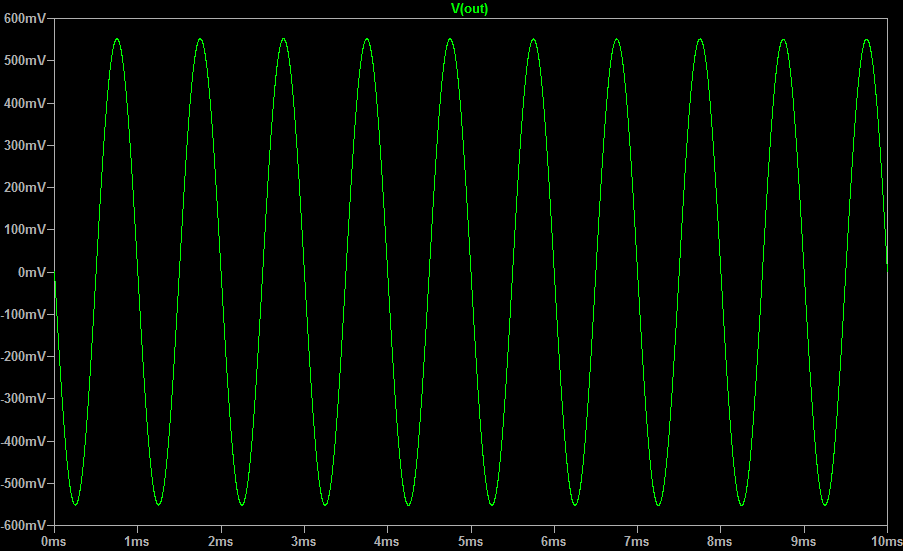Select the 400mV y-axis label

25,103
